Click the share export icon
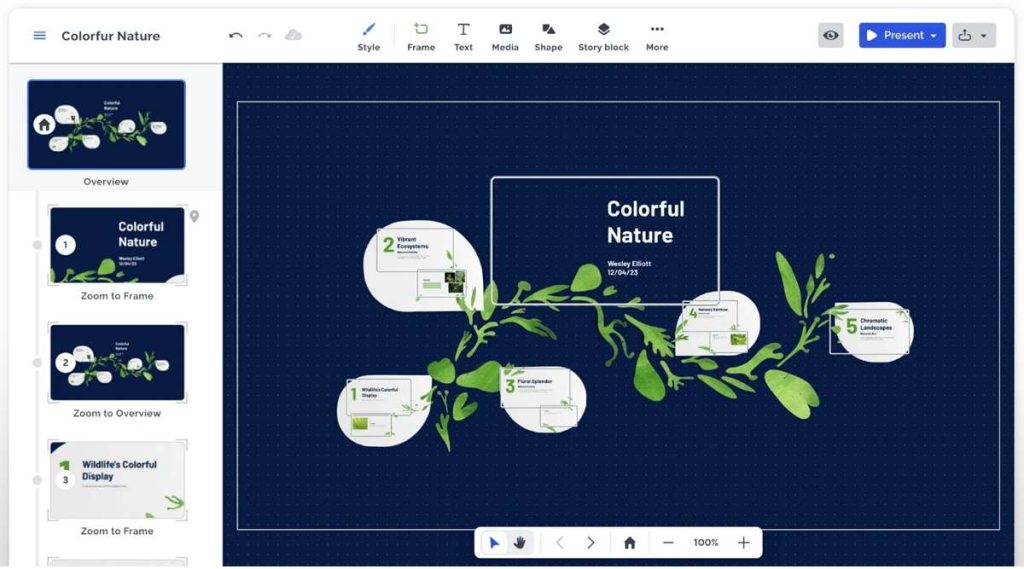Viewport: 1024px width, 569px height. pyautogui.click(x=965, y=35)
